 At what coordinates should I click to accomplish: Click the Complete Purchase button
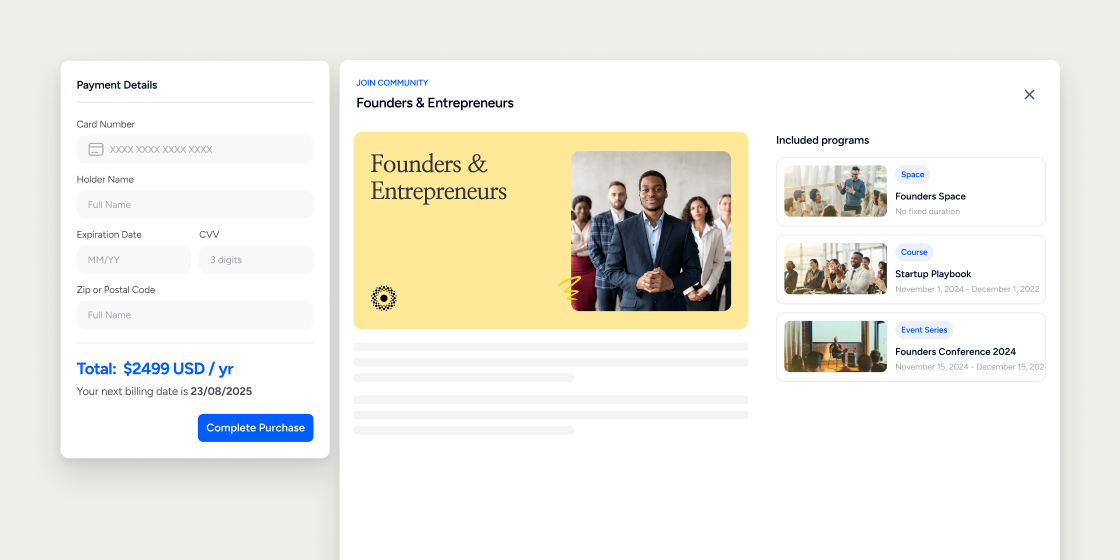256,428
